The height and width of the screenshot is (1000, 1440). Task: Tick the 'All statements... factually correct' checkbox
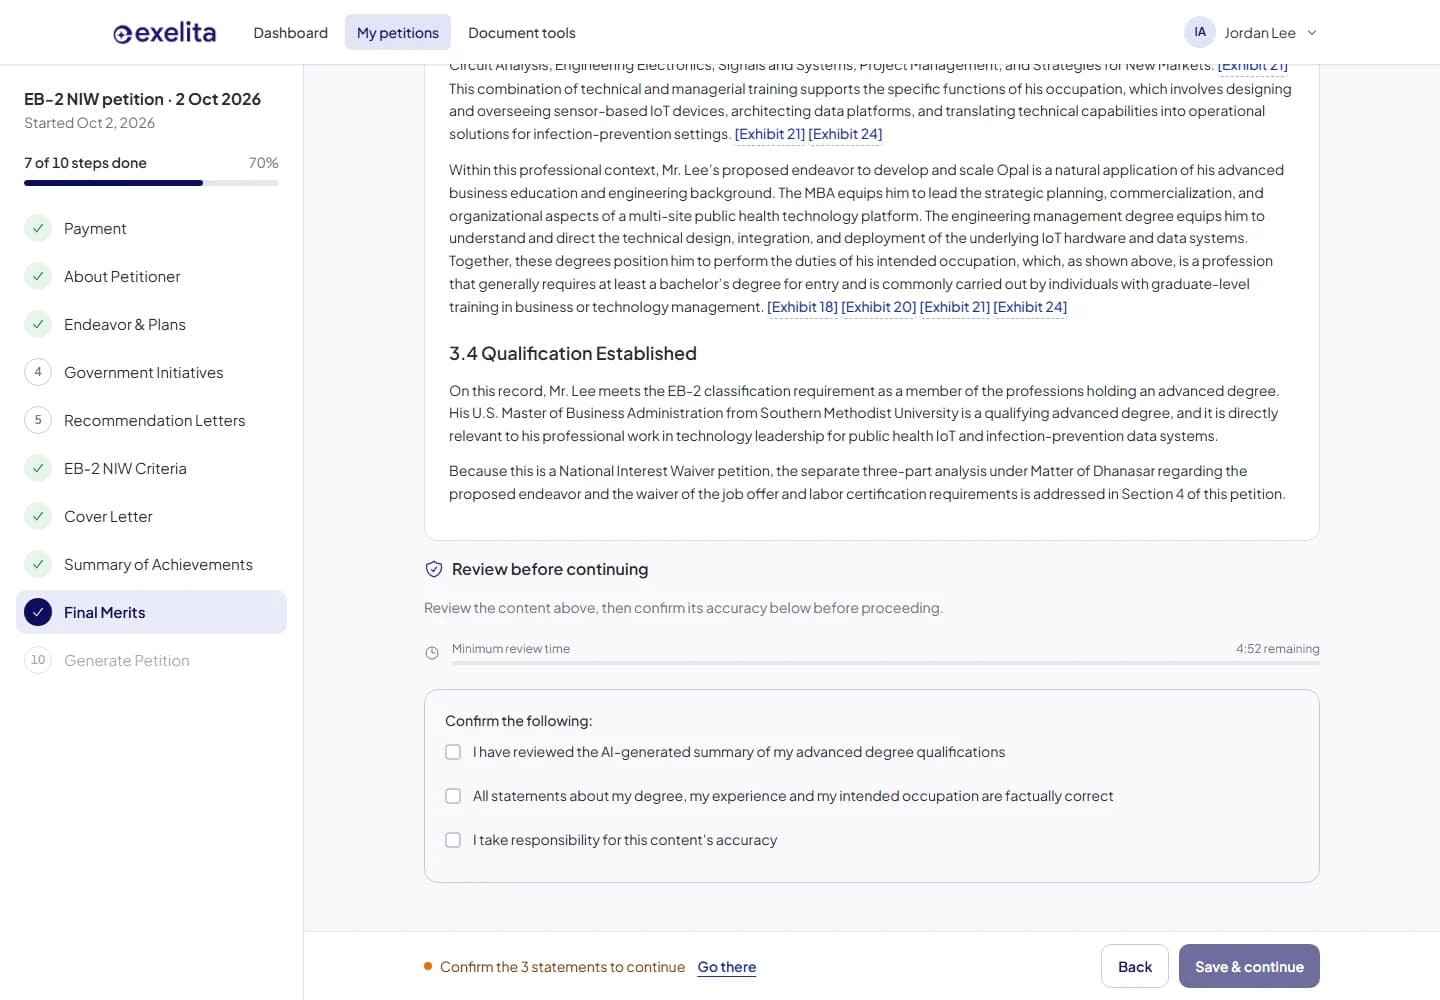coord(453,796)
